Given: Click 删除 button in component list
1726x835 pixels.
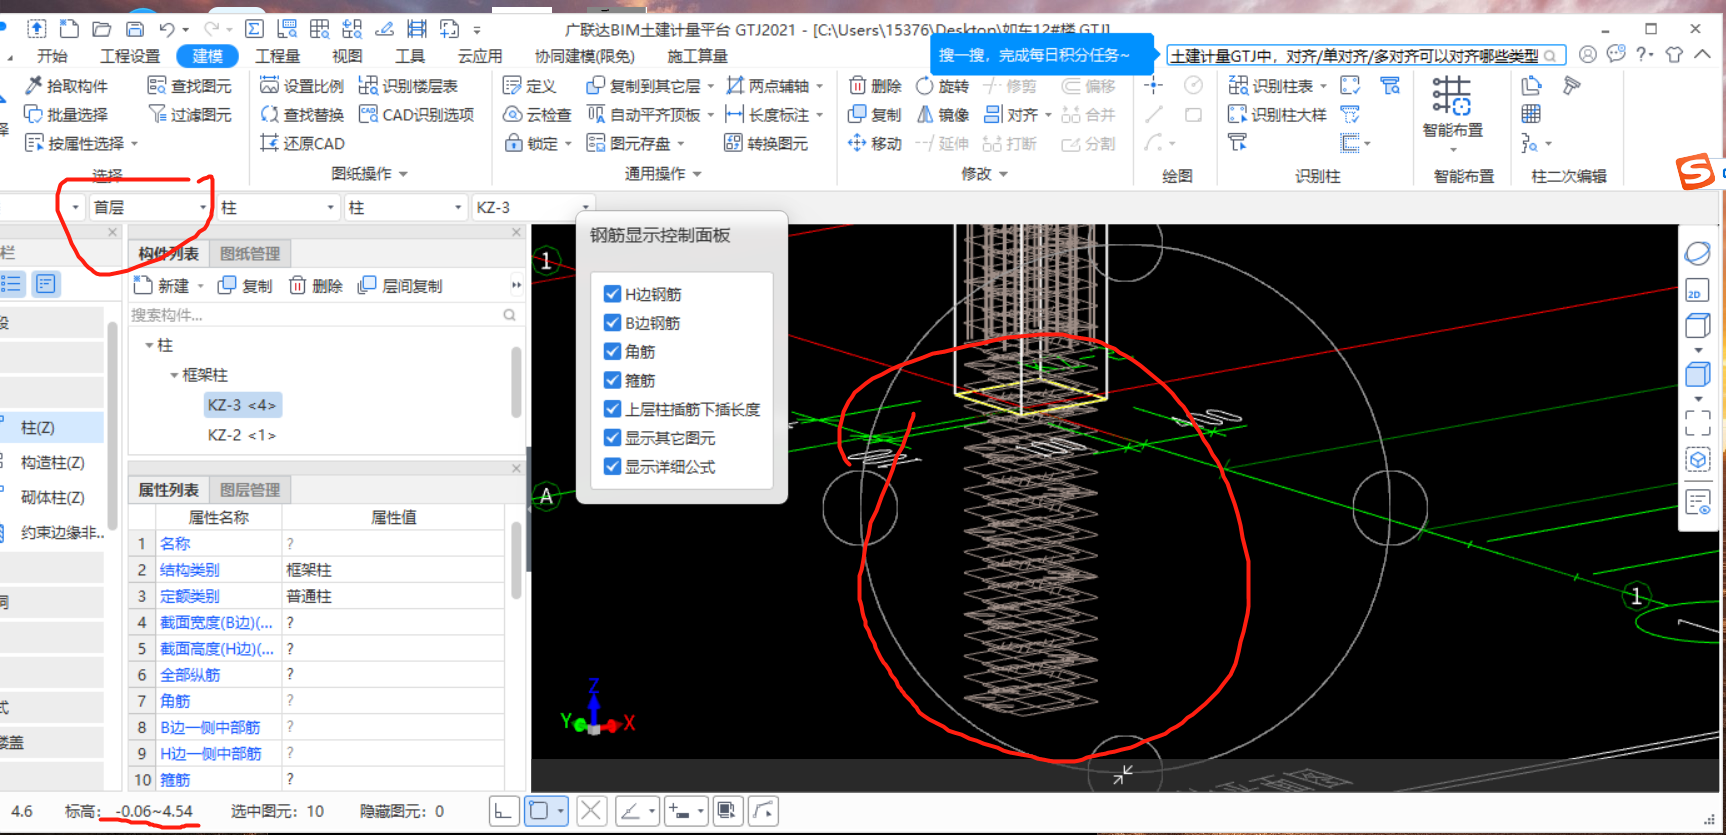Looking at the screenshot, I should point(316,286).
